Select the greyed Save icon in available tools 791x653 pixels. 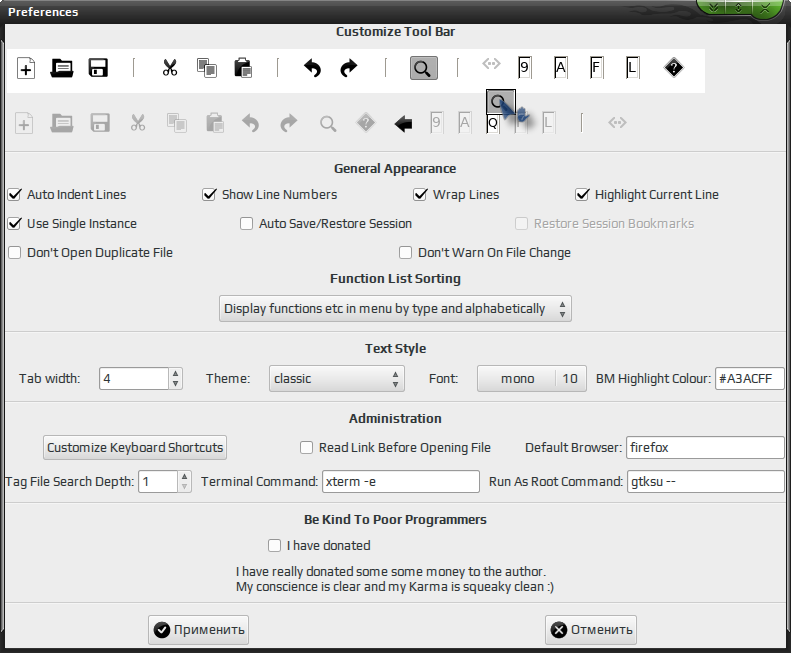coord(100,123)
